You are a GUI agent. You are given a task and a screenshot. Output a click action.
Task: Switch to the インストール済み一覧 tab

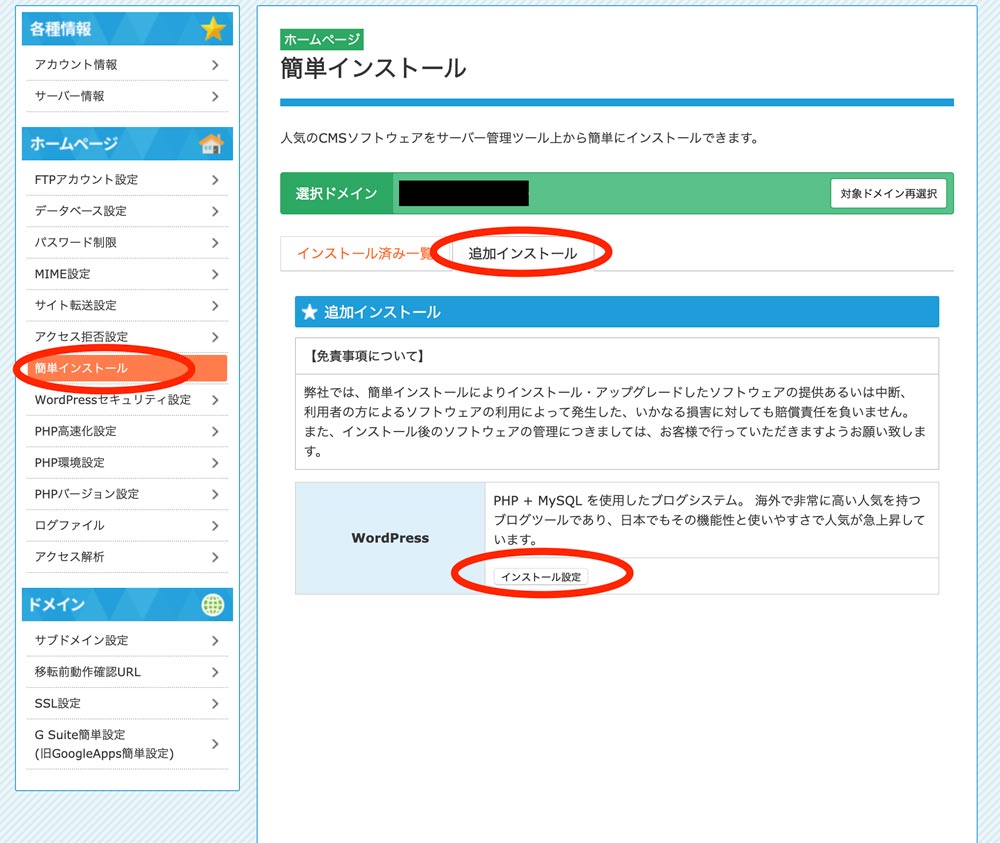364,254
